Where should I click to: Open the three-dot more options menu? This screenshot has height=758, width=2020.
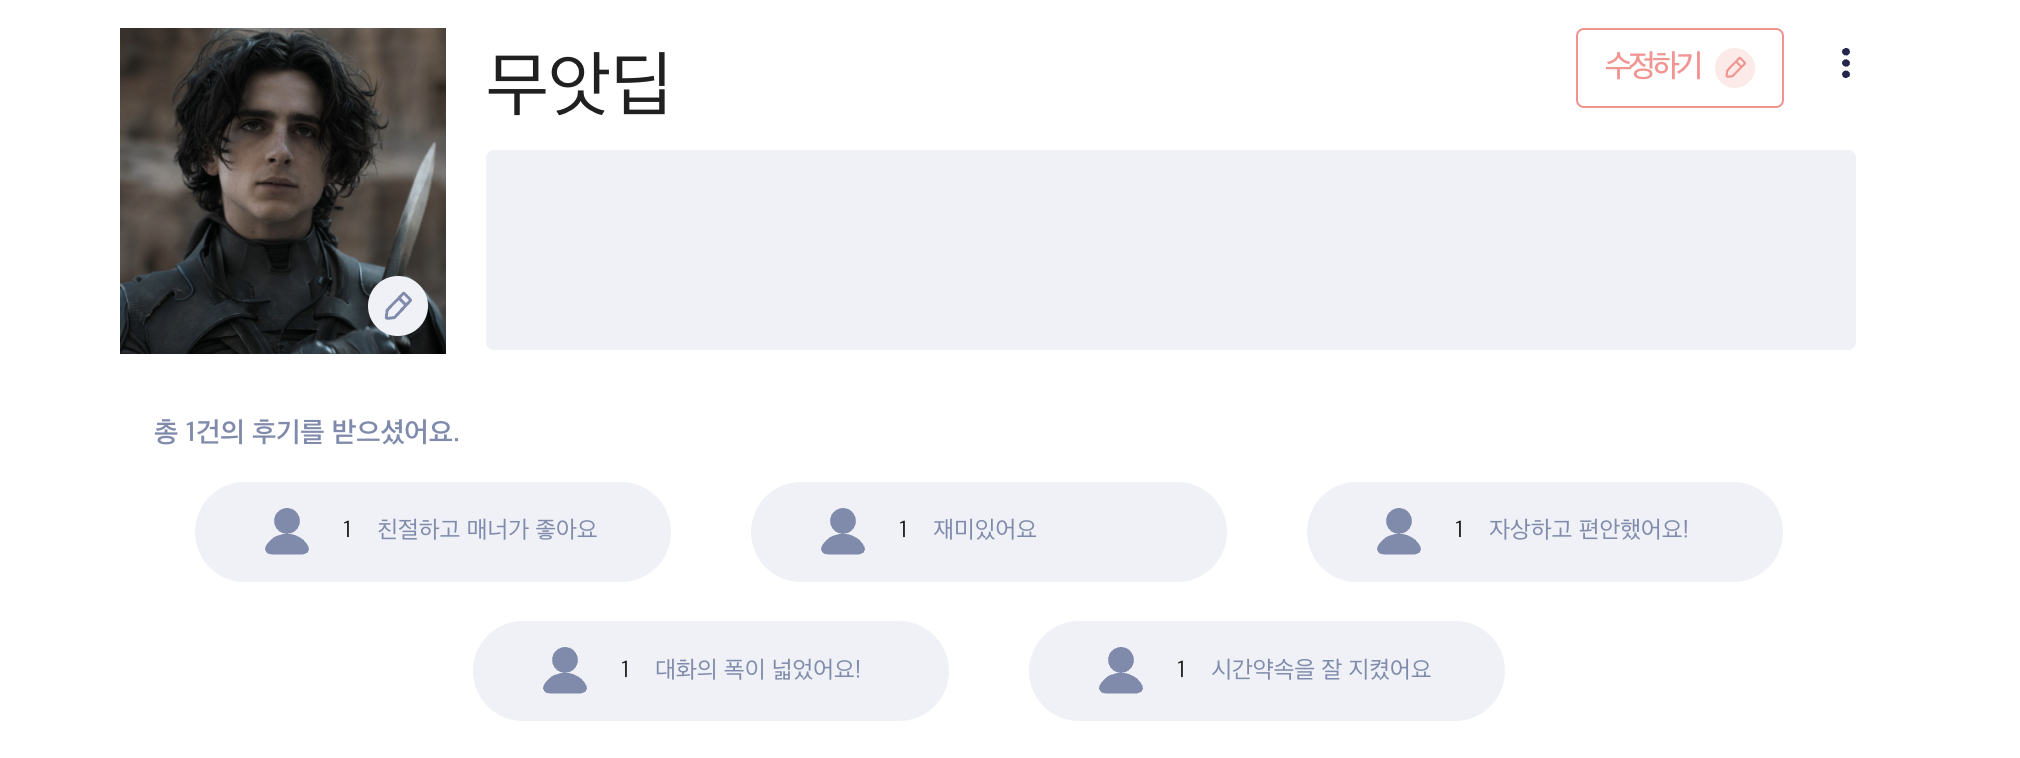pos(1846,63)
